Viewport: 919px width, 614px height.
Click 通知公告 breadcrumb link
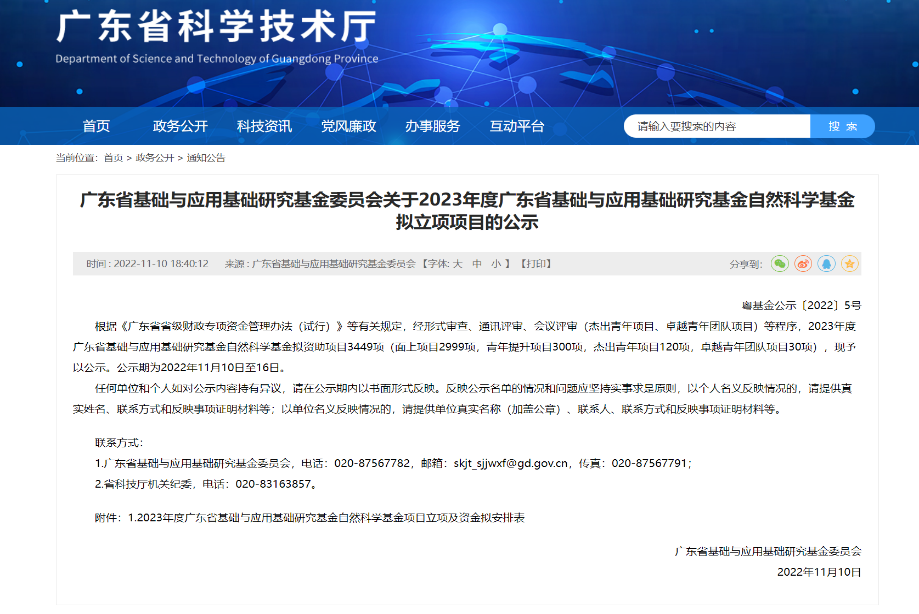point(204,158)
